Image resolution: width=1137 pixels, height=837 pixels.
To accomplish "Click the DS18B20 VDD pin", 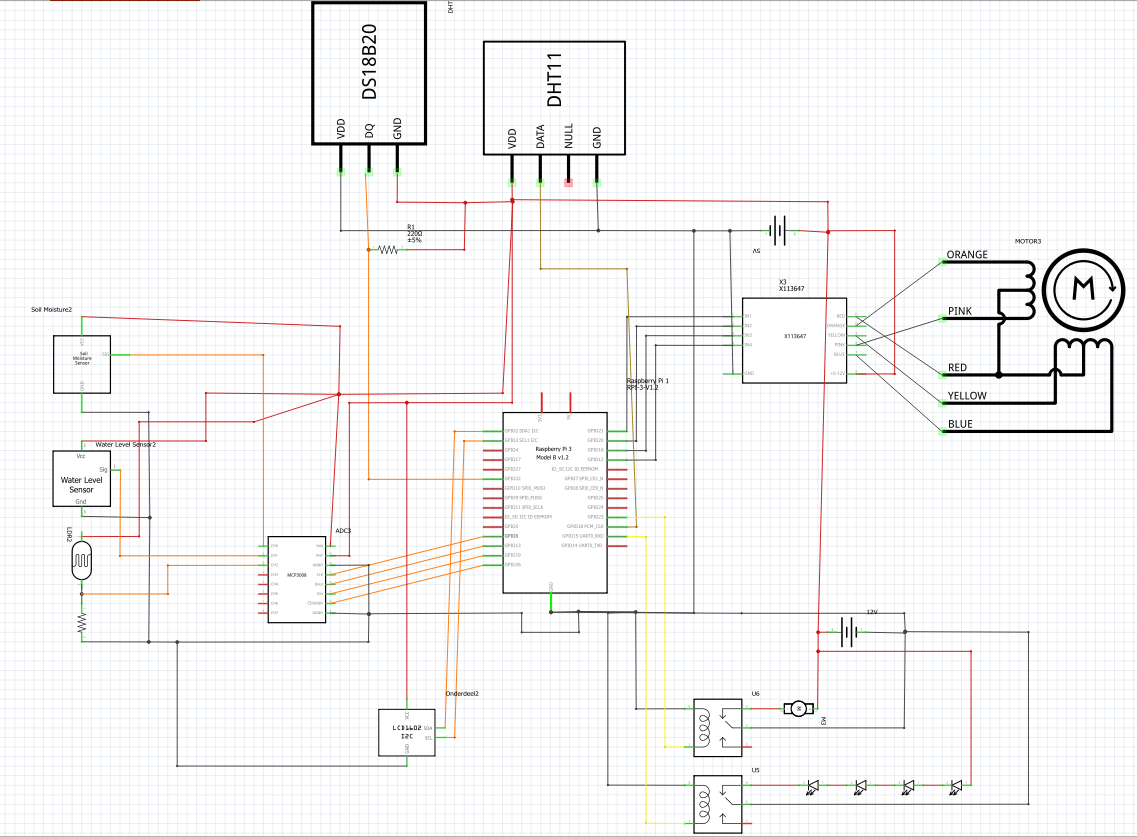I will coord(340,159).
